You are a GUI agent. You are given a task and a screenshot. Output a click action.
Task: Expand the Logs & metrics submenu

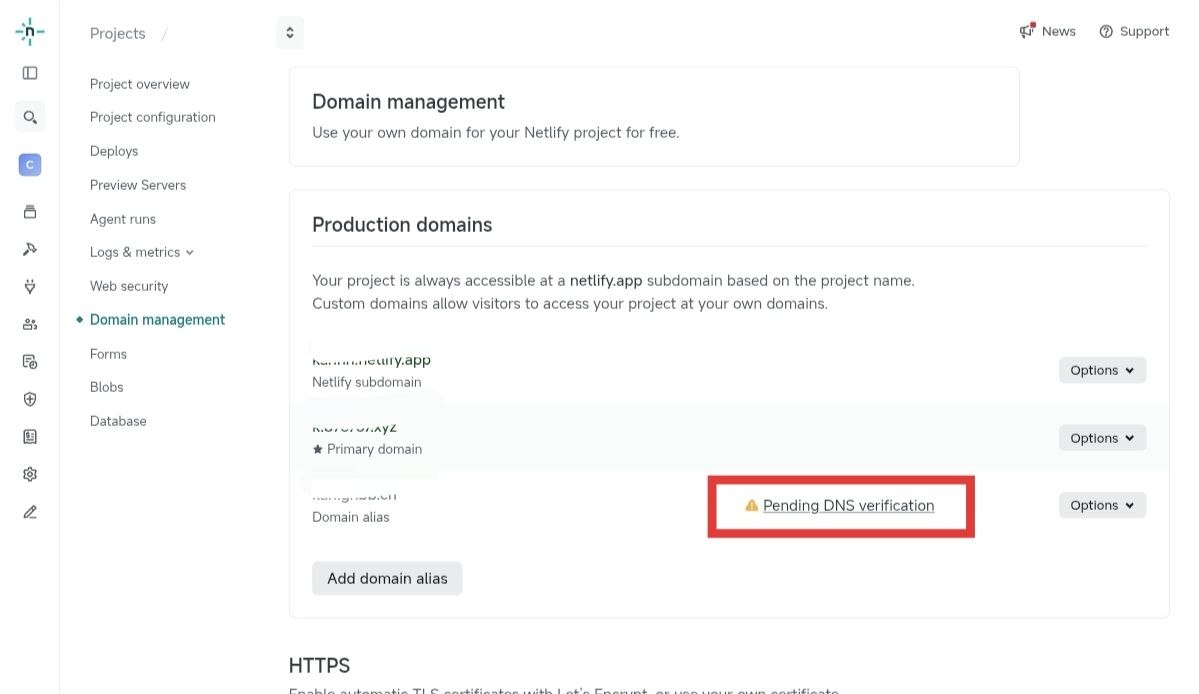click(141, 252)
